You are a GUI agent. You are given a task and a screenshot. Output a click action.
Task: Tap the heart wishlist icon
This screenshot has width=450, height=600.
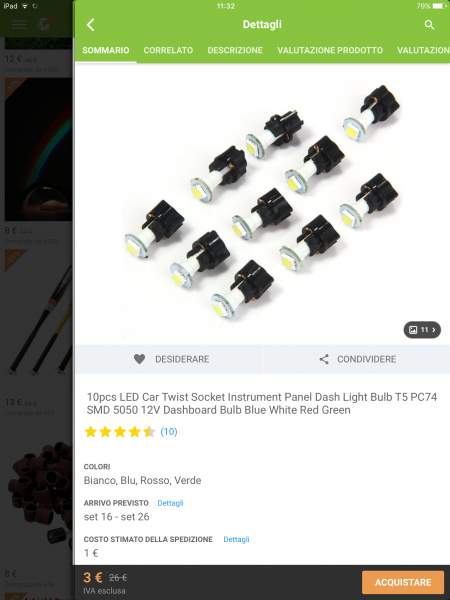coord(140,359)
